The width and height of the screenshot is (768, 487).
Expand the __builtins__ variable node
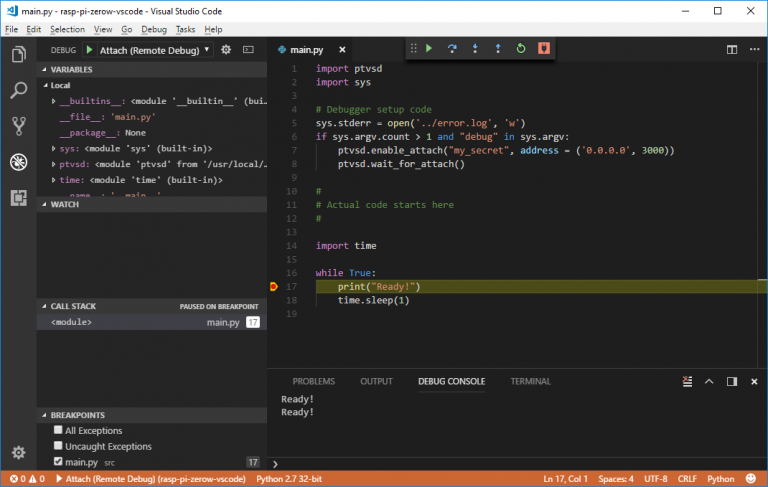(x=54, y=101)
